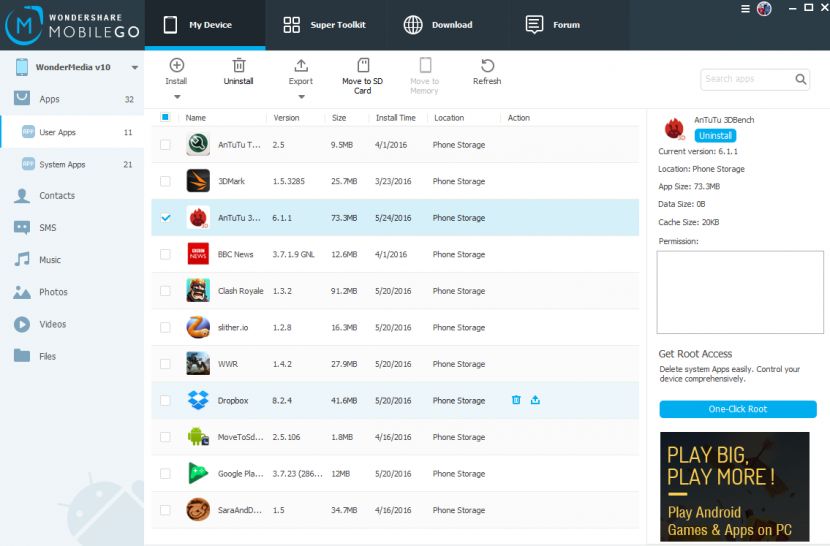Screen dimensions: 830x546
Task: Click the Permission list box
Action: click(x=740, y=292)
